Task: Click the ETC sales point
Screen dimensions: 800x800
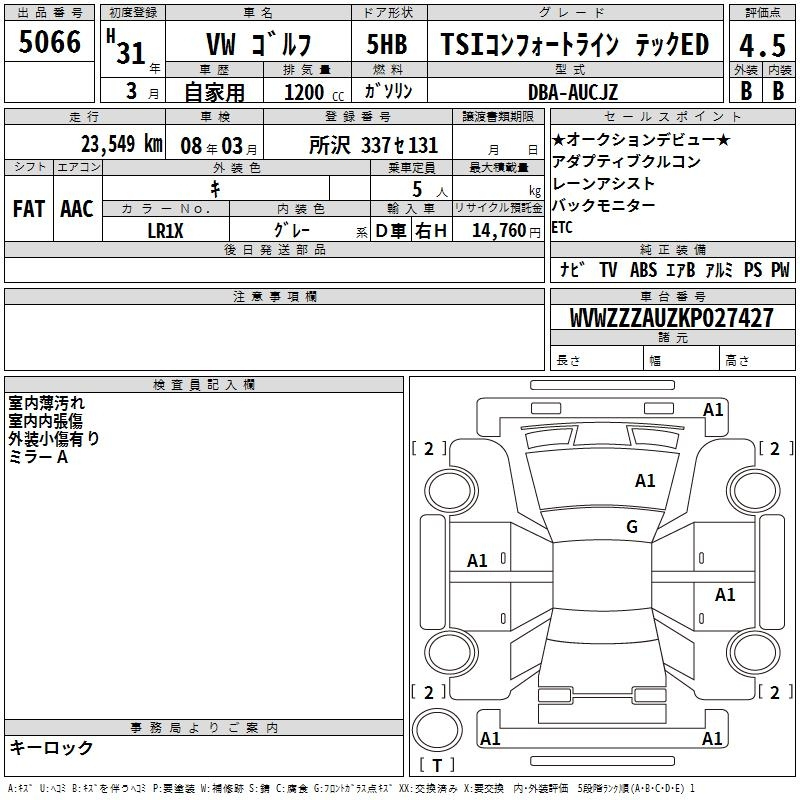Action: (562, 227)
